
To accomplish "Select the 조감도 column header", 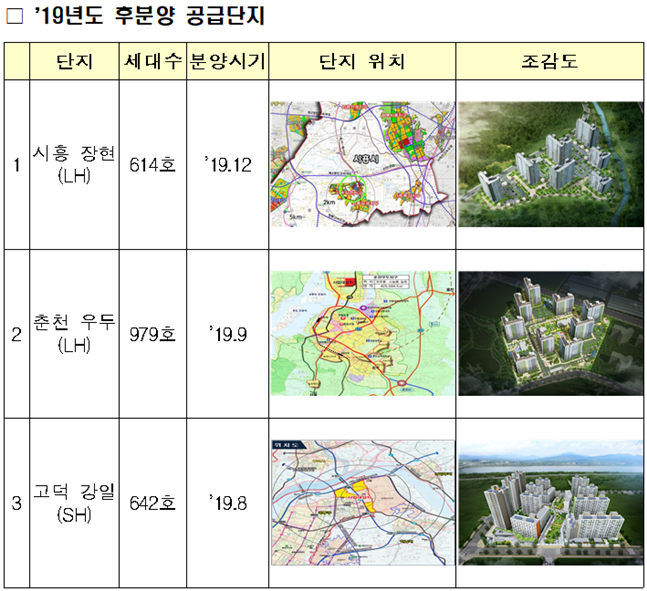I will point(550,61).
